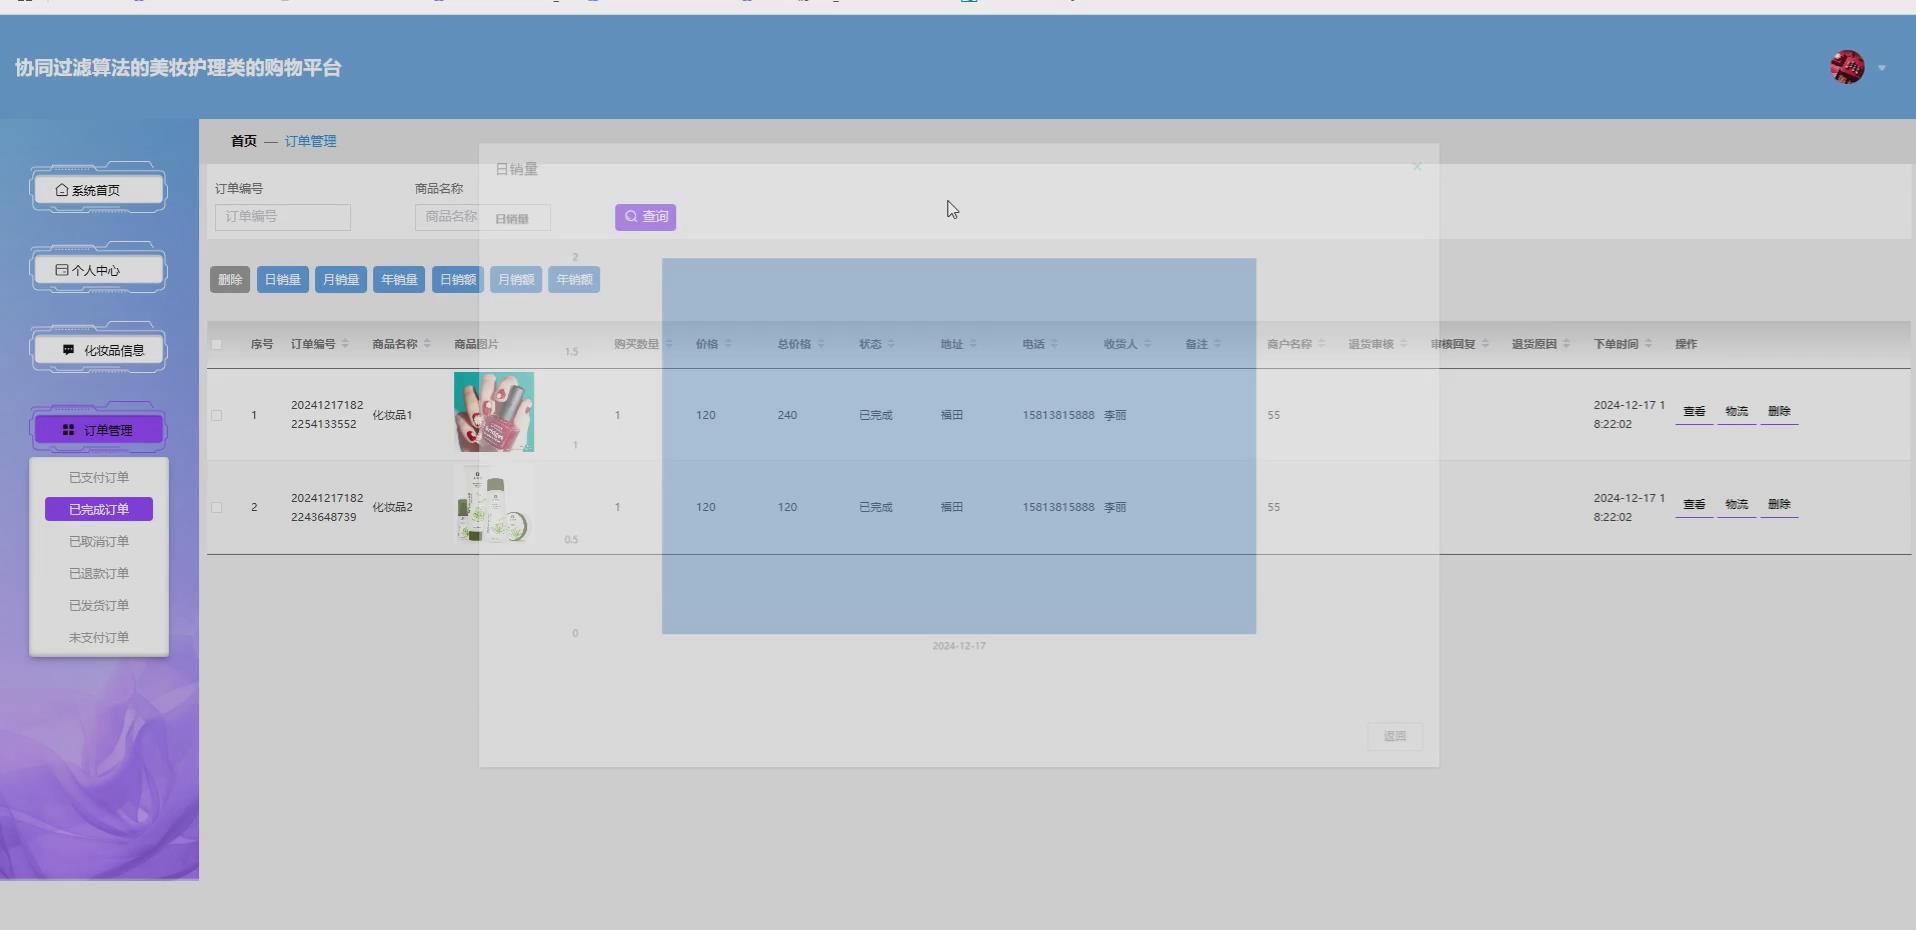Screen dimensions: 1916x930
Task: Select 已完成订单 submenu item
Action: click(99, 509)
